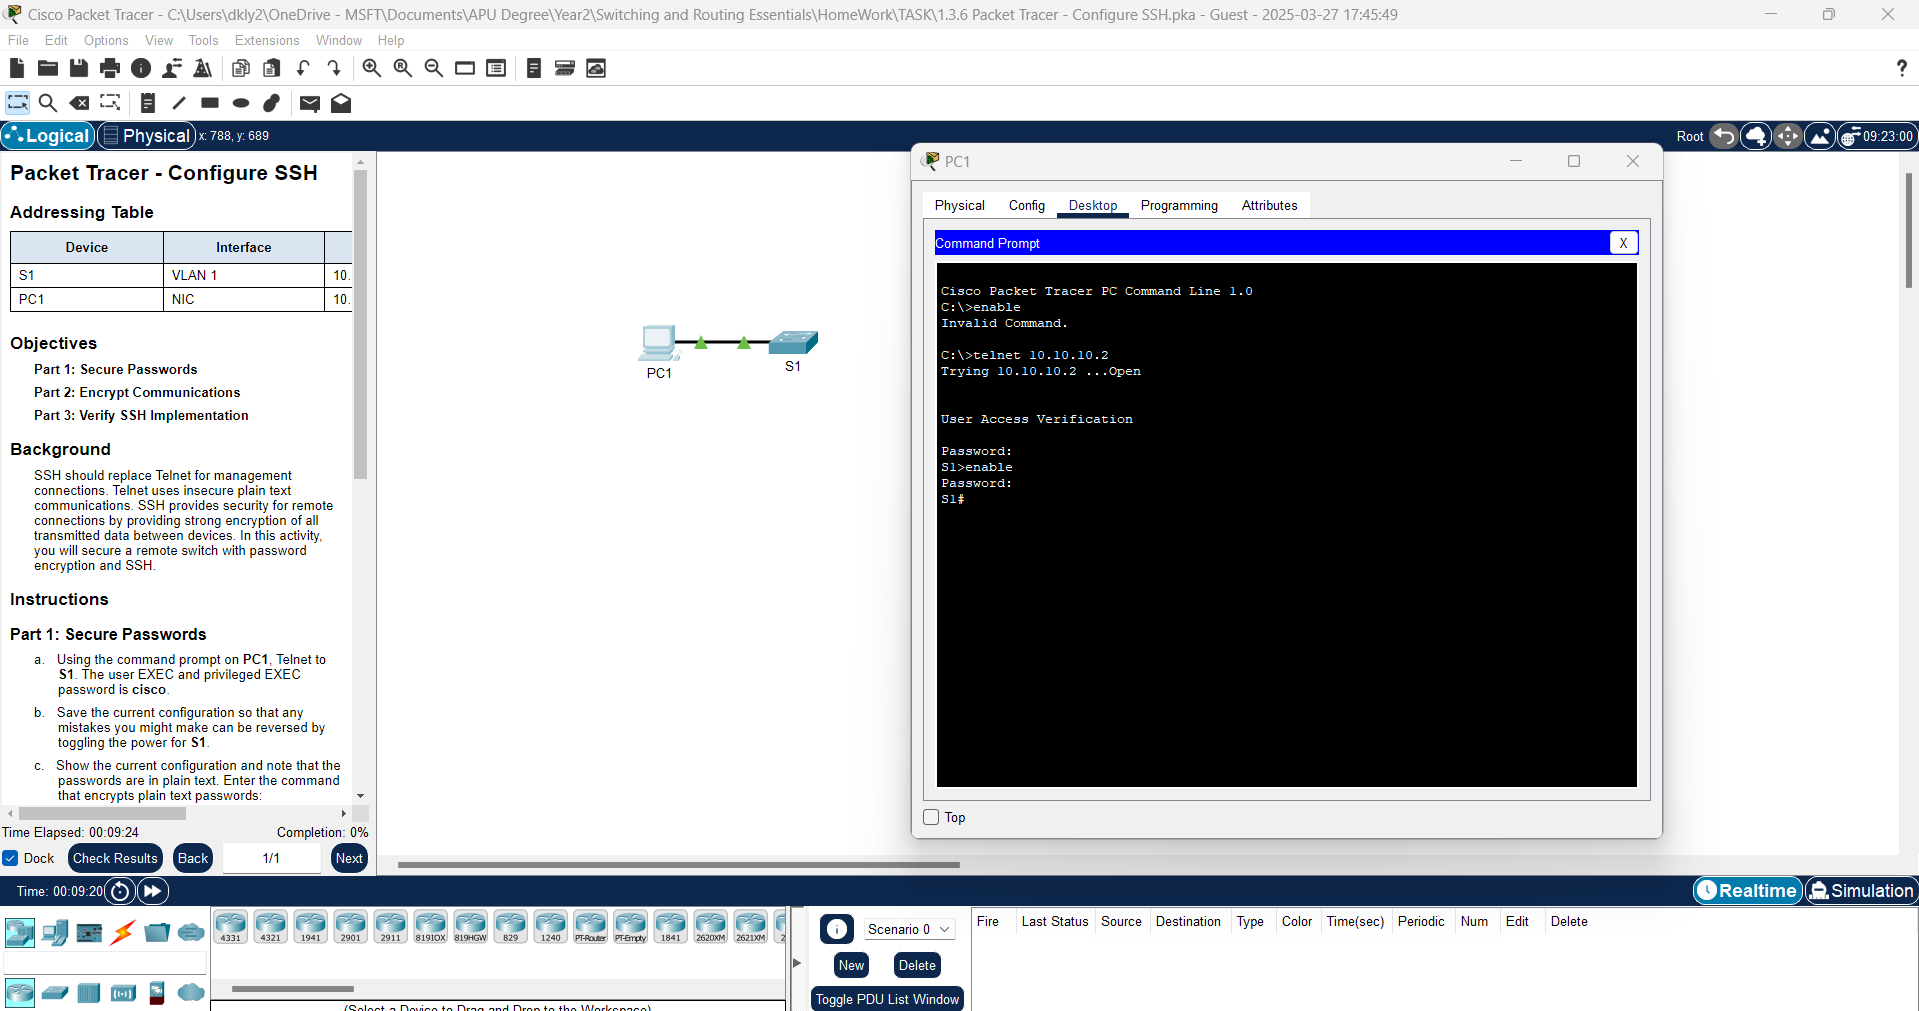Image resolution: width=1919 pixels, height=1011 pixels.
Task: Select the Resize Shape tool
Action: point(109,103)
